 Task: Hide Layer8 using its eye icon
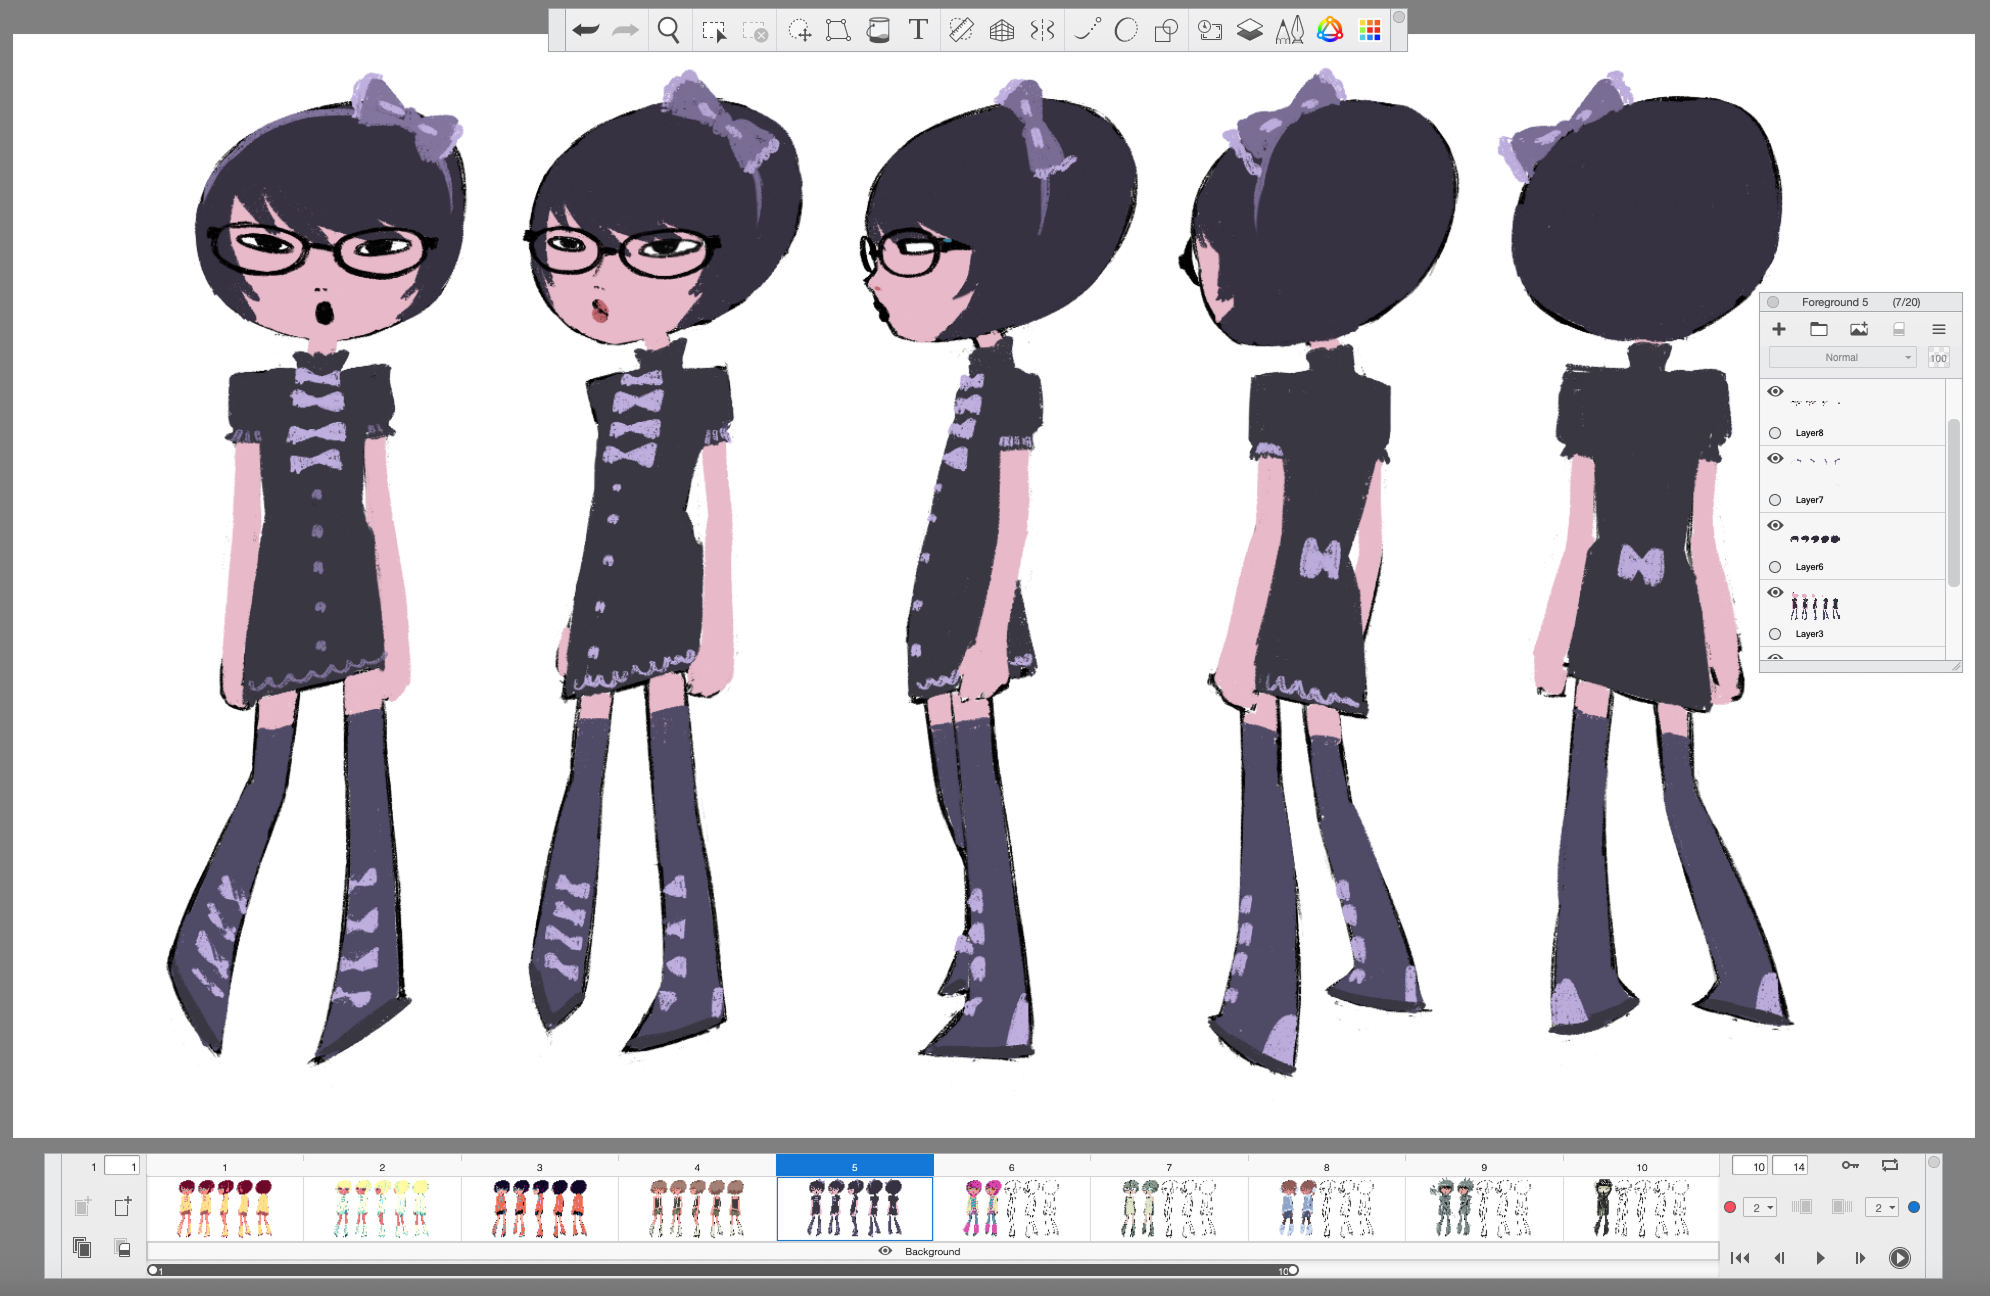tap(1775, 392)
